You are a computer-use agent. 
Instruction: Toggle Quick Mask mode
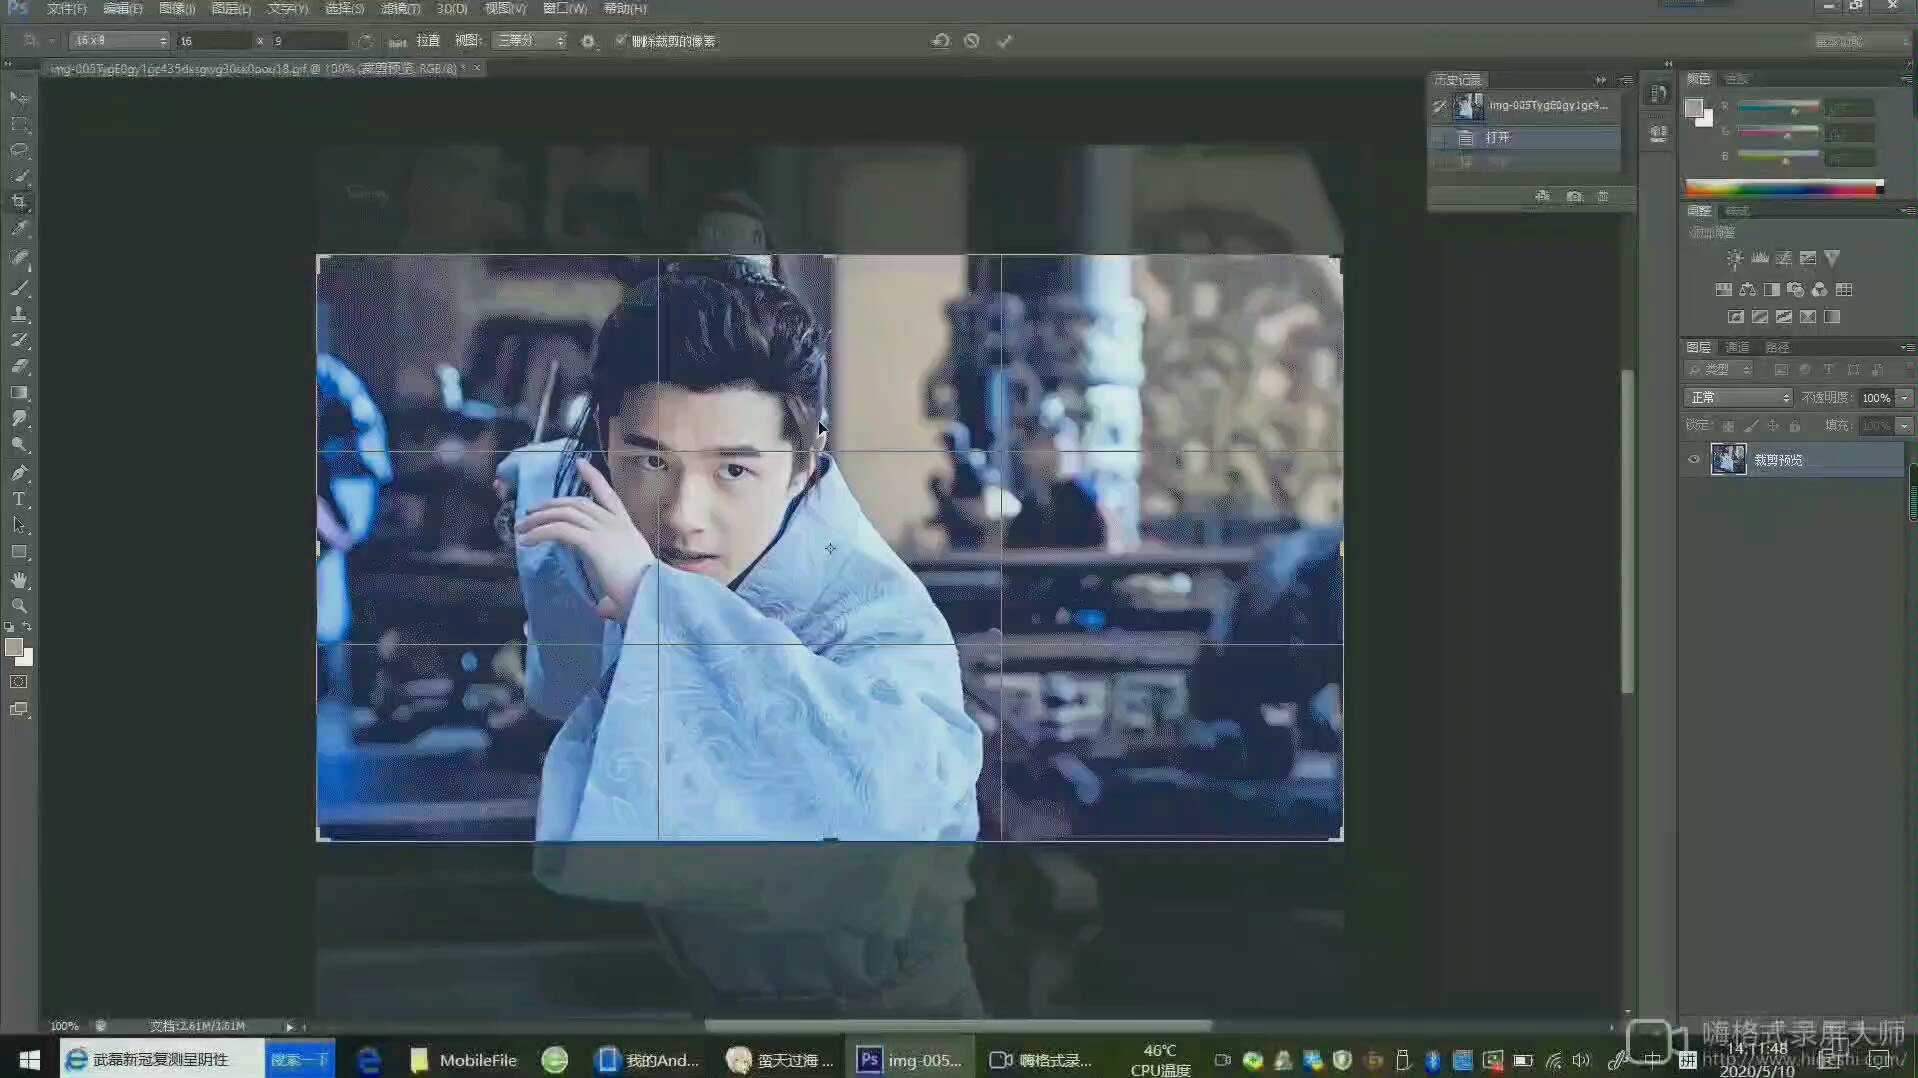click(19, 682)
